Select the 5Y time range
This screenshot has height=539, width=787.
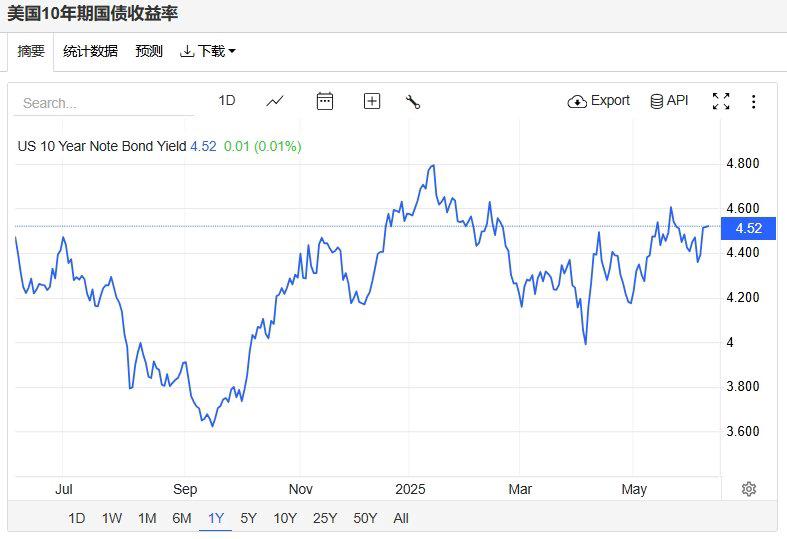pyautogui.click(x=248, y=518)
